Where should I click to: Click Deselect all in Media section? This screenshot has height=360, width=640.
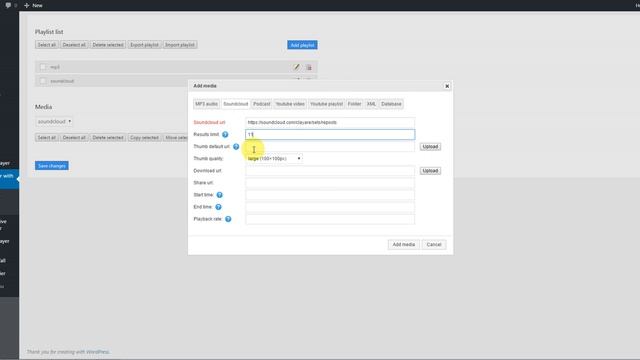coord(74,138)
